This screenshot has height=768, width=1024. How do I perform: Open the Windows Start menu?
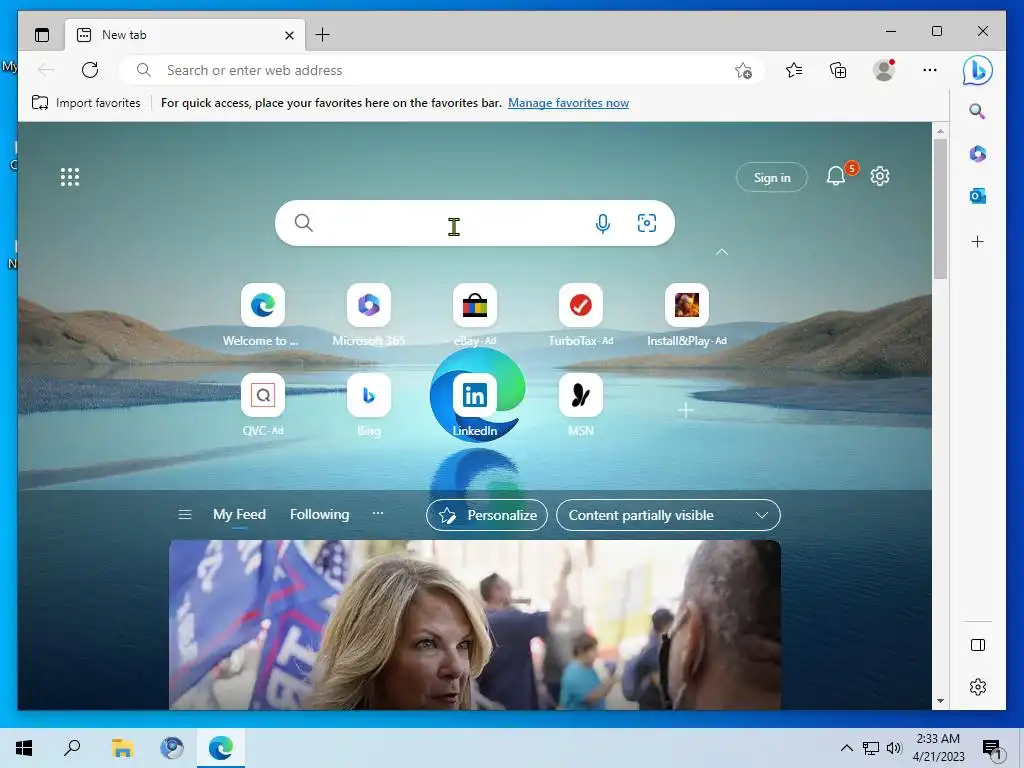tap(24, 748)
